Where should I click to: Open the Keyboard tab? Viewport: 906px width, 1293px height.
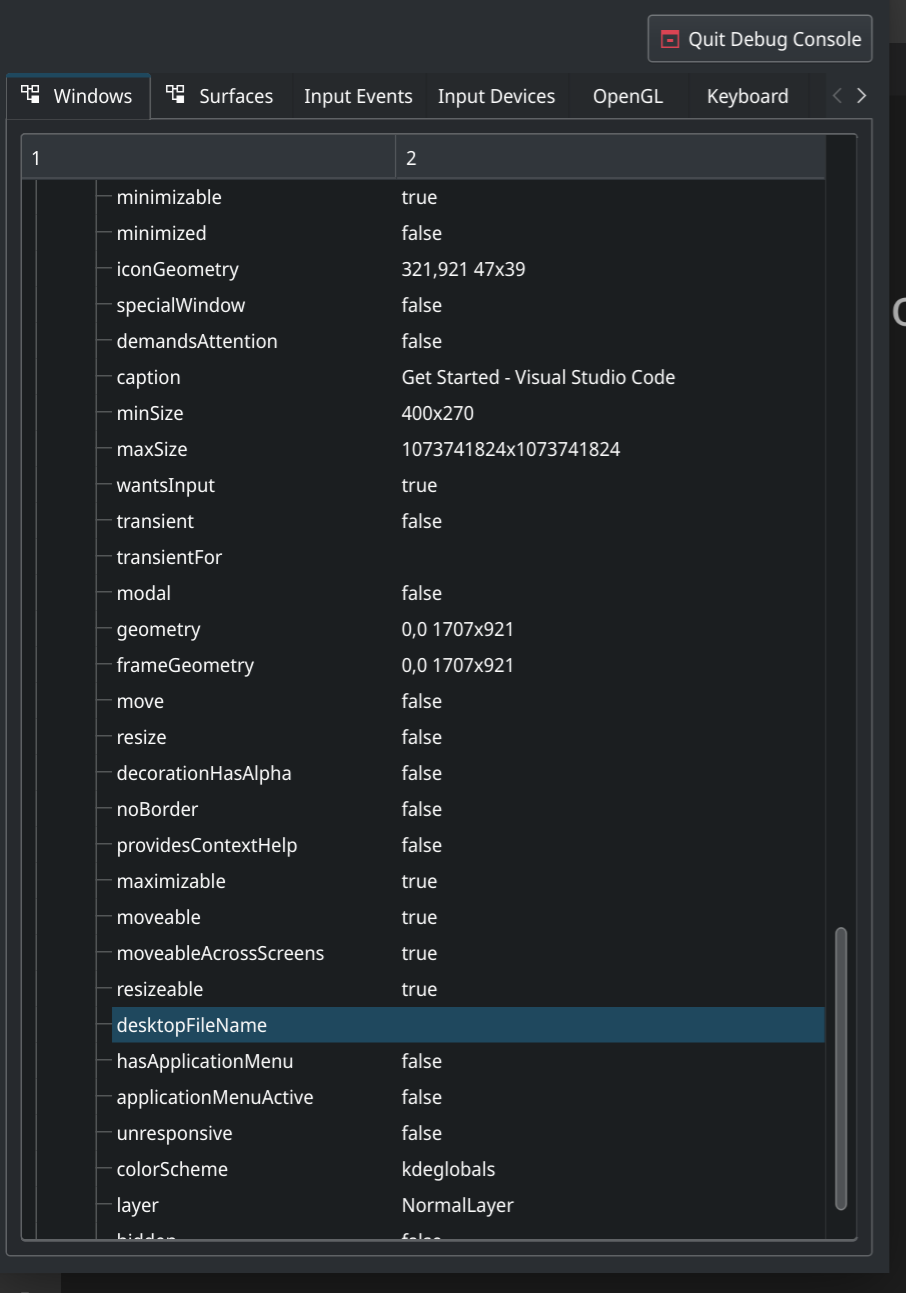pos(746,95)
